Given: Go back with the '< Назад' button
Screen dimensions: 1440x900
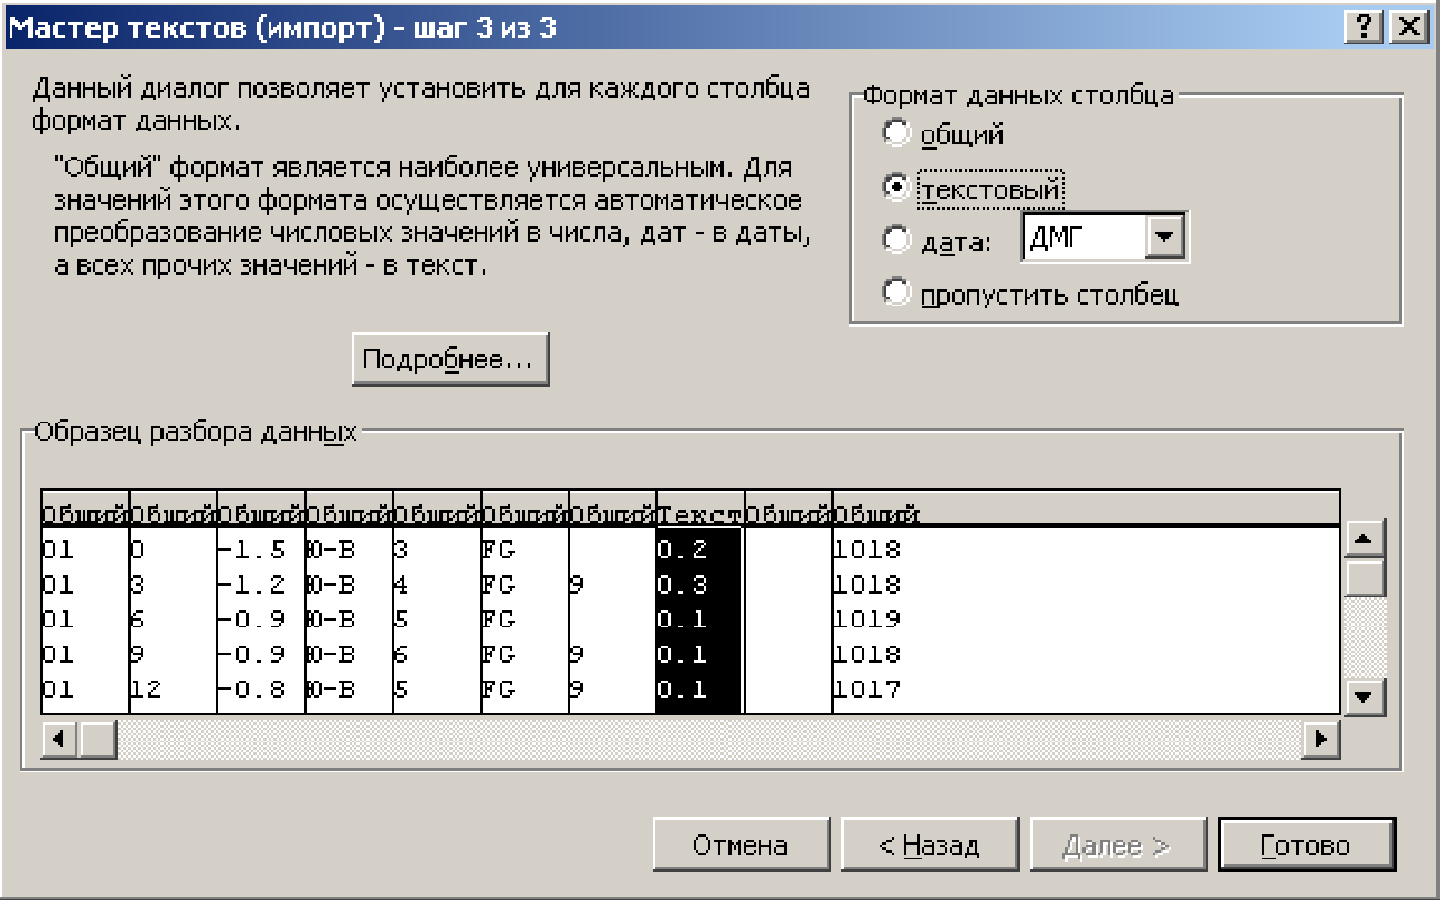Looking at the screenshot, I should coord(929,845).
